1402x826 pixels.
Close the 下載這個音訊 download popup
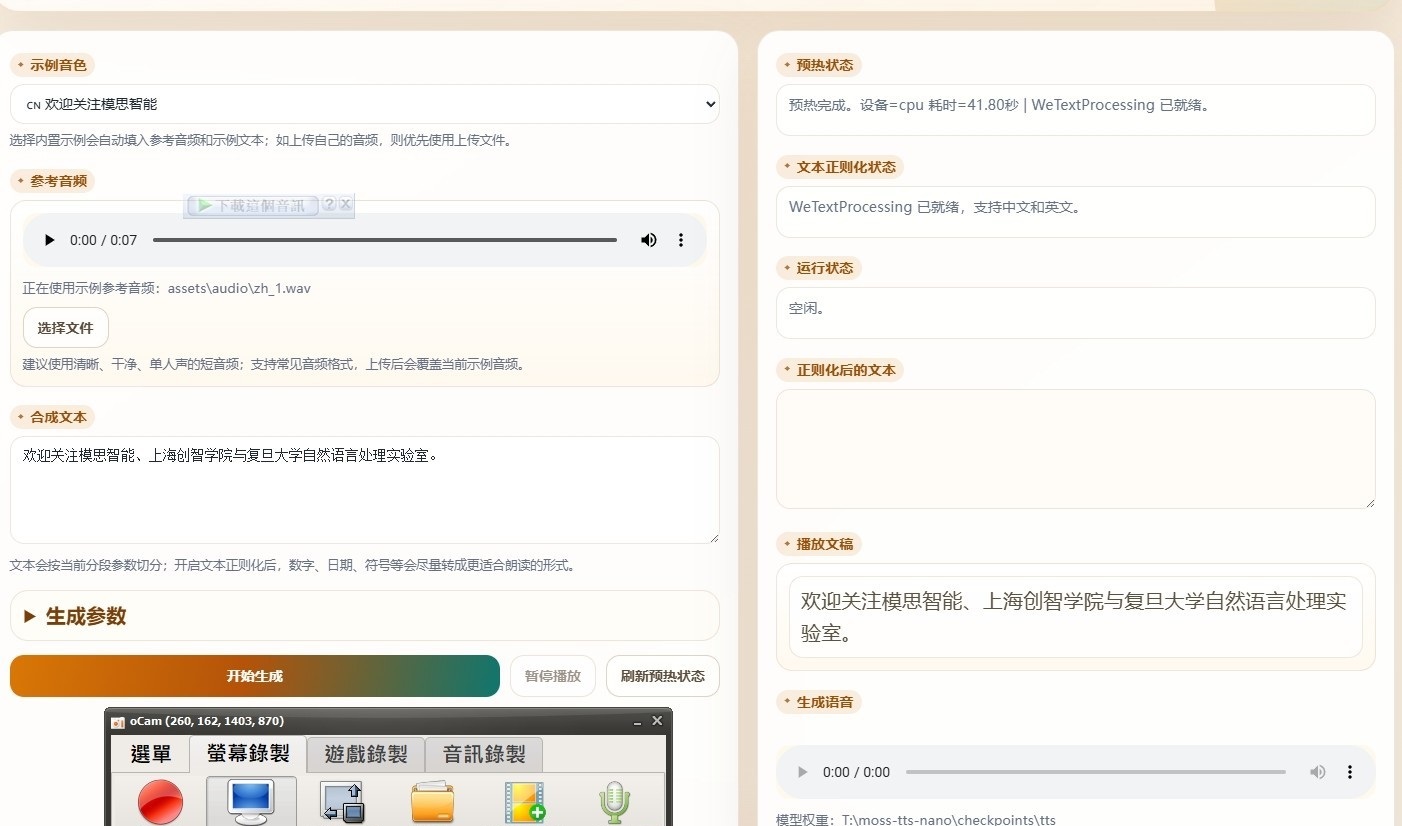[x=345, y=204]
